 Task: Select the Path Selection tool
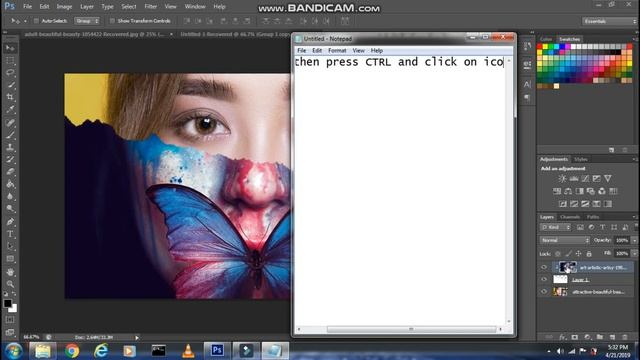pos(10,247)
